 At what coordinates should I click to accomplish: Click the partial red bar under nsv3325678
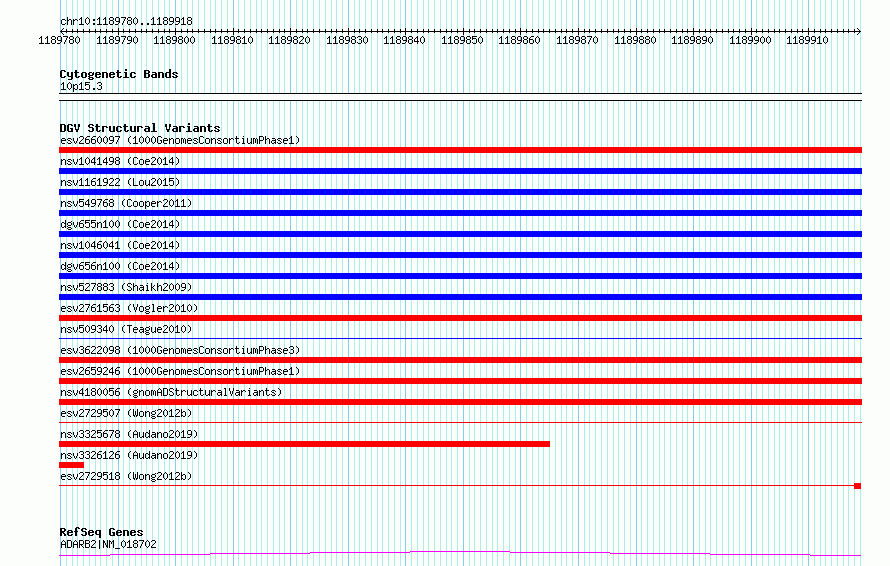304,444
